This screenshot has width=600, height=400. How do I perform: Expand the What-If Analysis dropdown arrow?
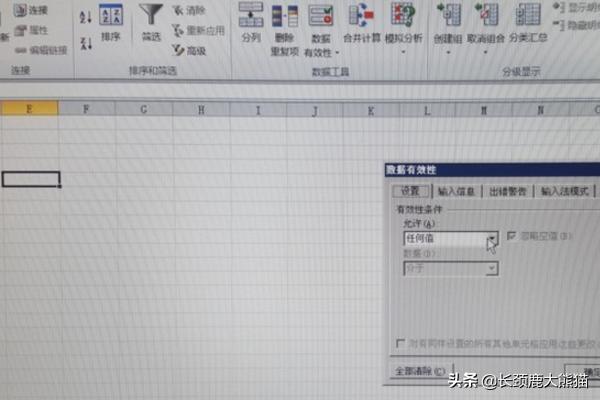point(403,52)
